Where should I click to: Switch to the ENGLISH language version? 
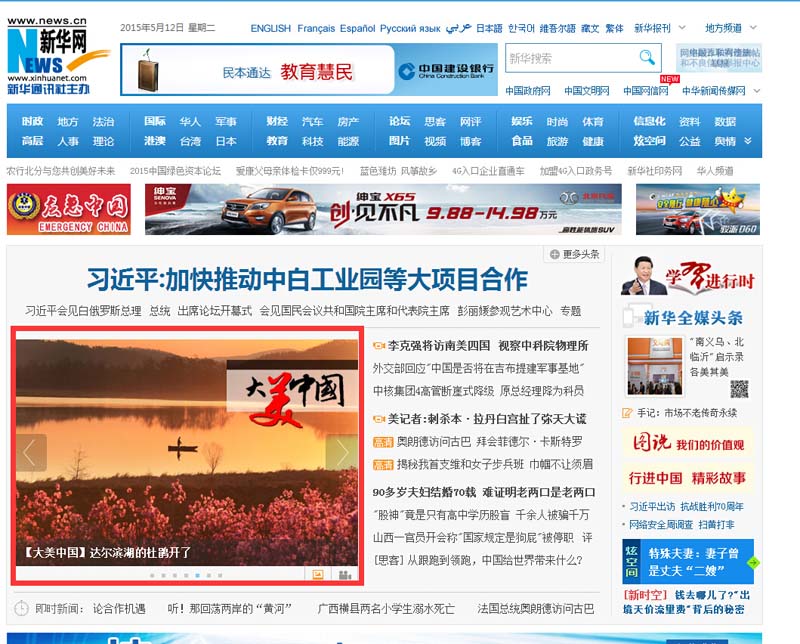coord(270,28)
